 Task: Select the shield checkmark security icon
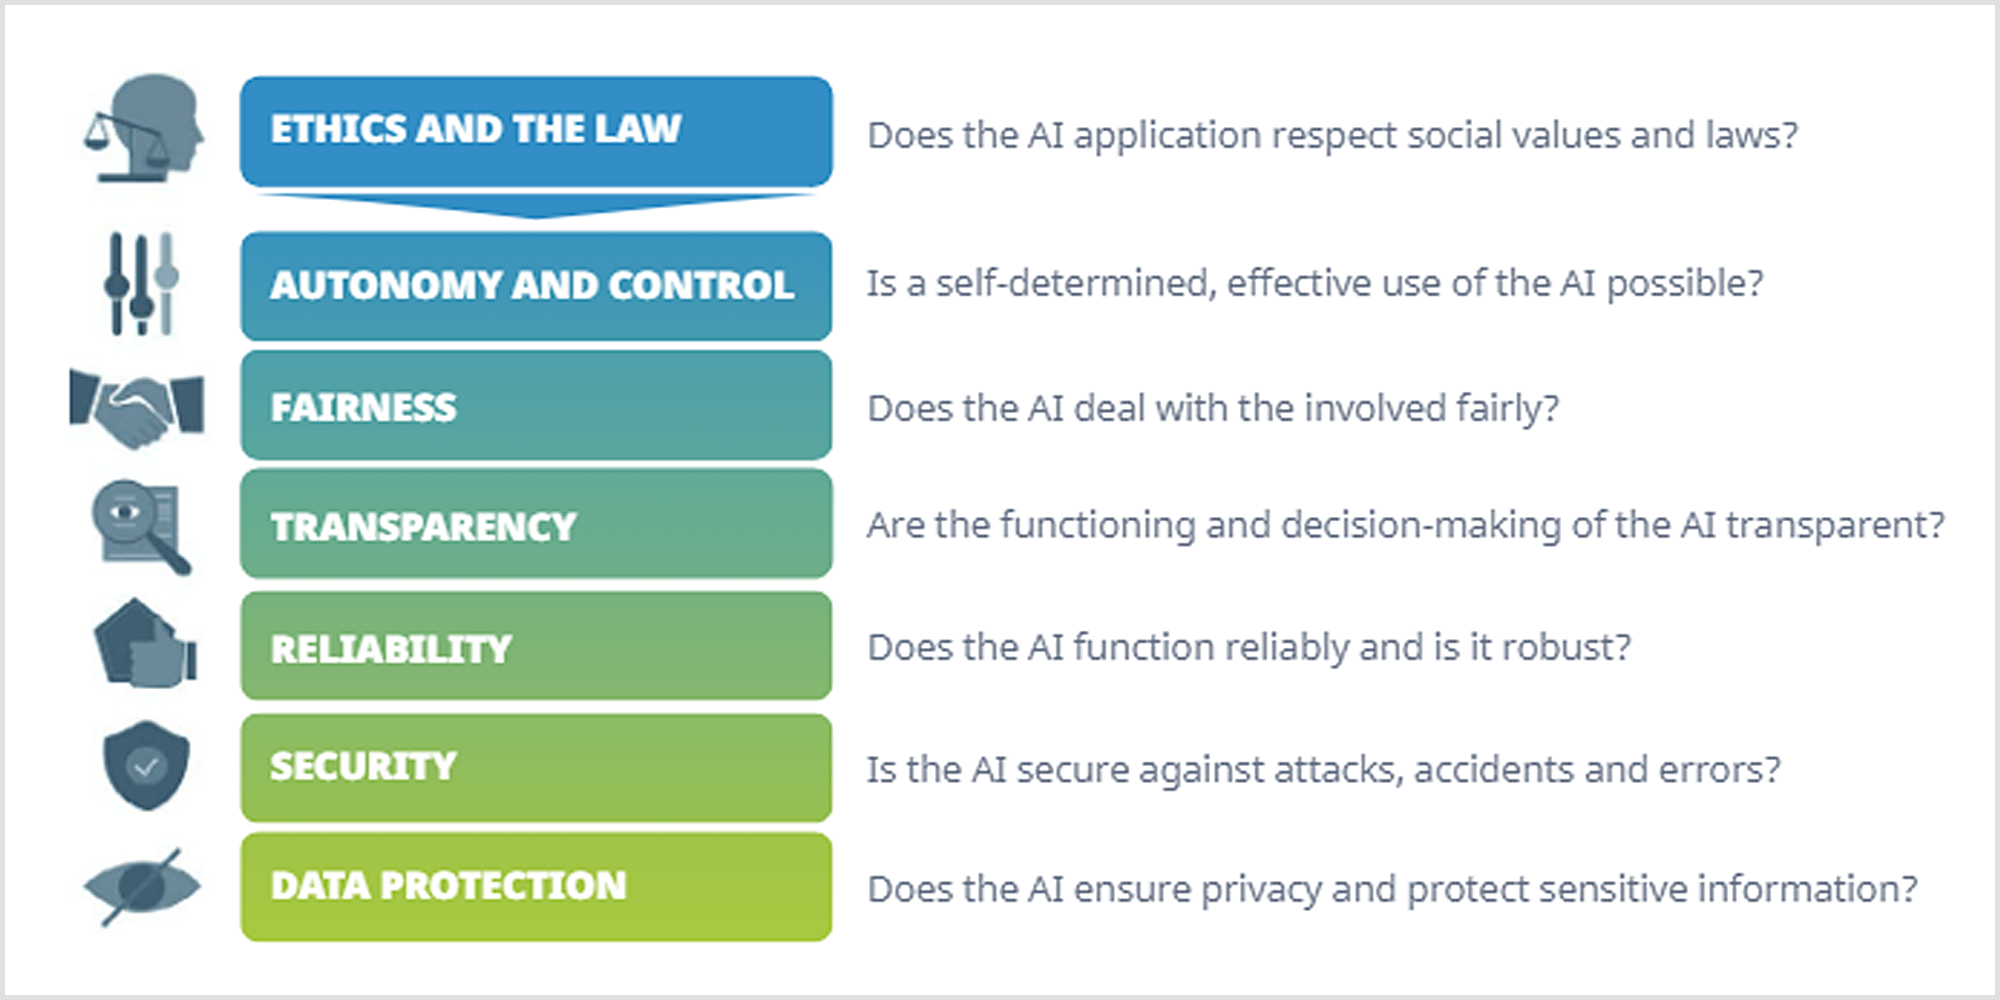146,765
